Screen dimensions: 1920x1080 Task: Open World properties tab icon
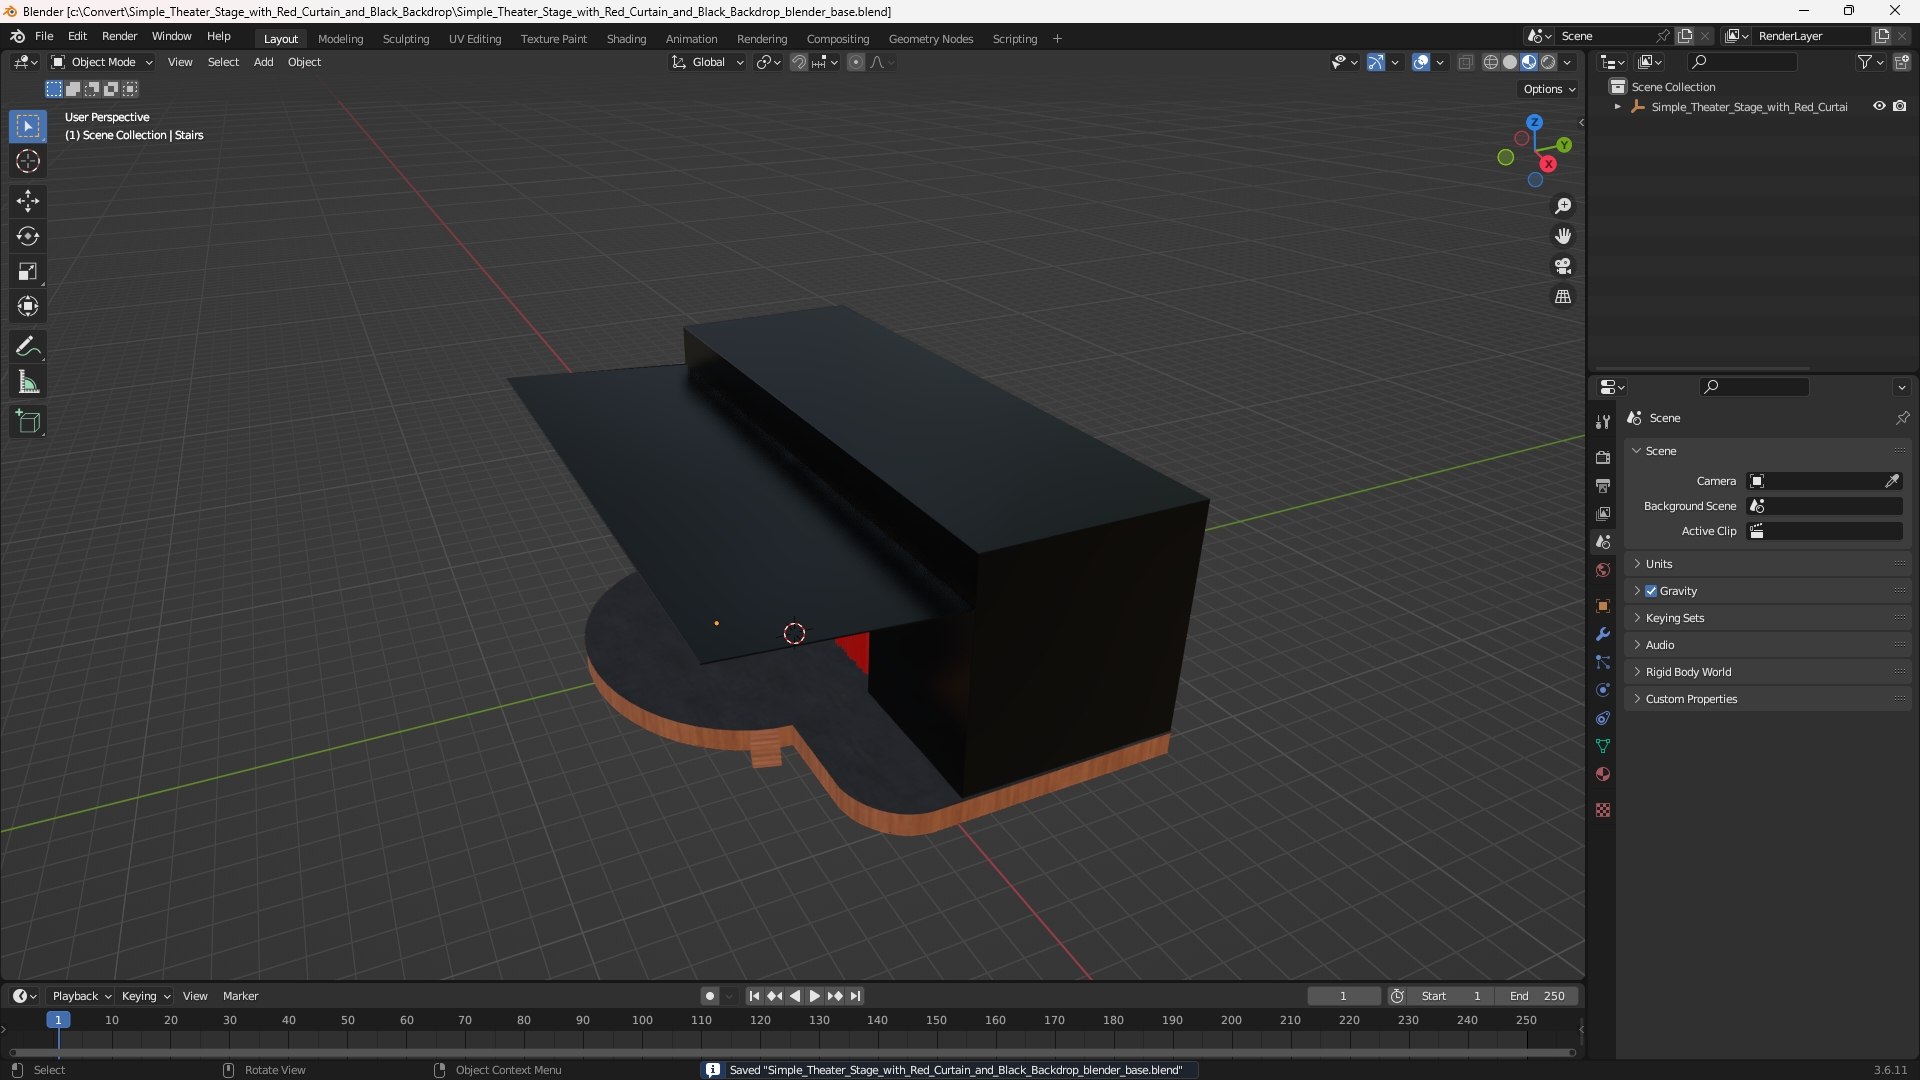click(x=1603, y=570)
